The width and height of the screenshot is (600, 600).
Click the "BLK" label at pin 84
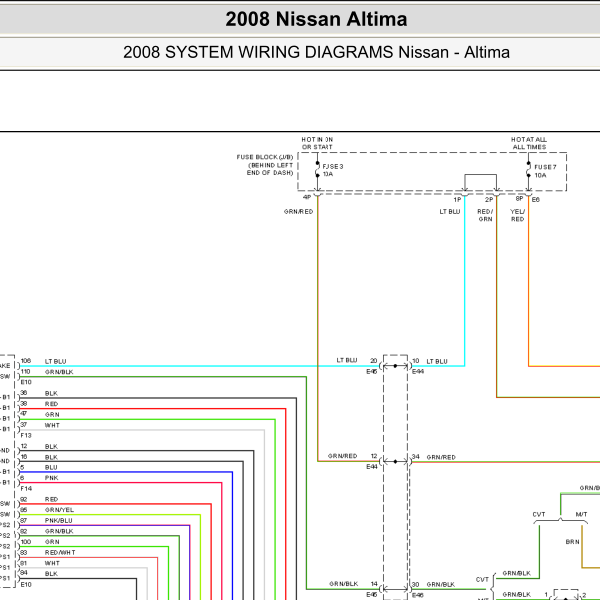[51, 574]
